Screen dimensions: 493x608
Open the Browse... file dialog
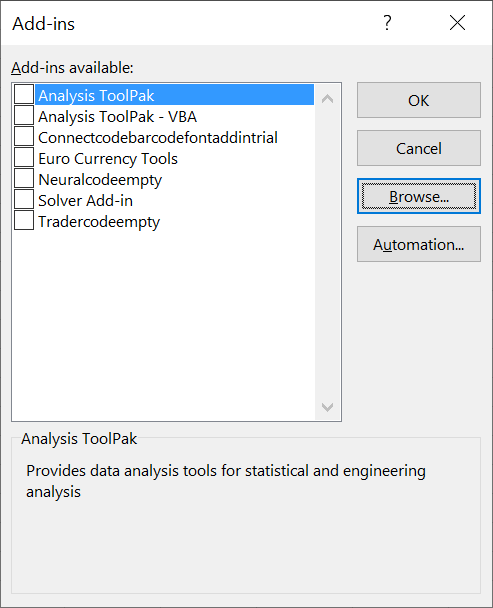point(419,196)
